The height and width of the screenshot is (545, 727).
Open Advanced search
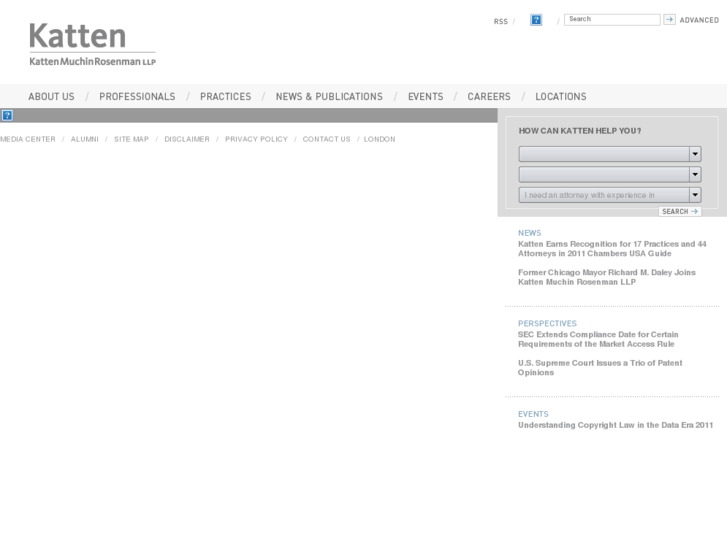[x=699, y=20]
